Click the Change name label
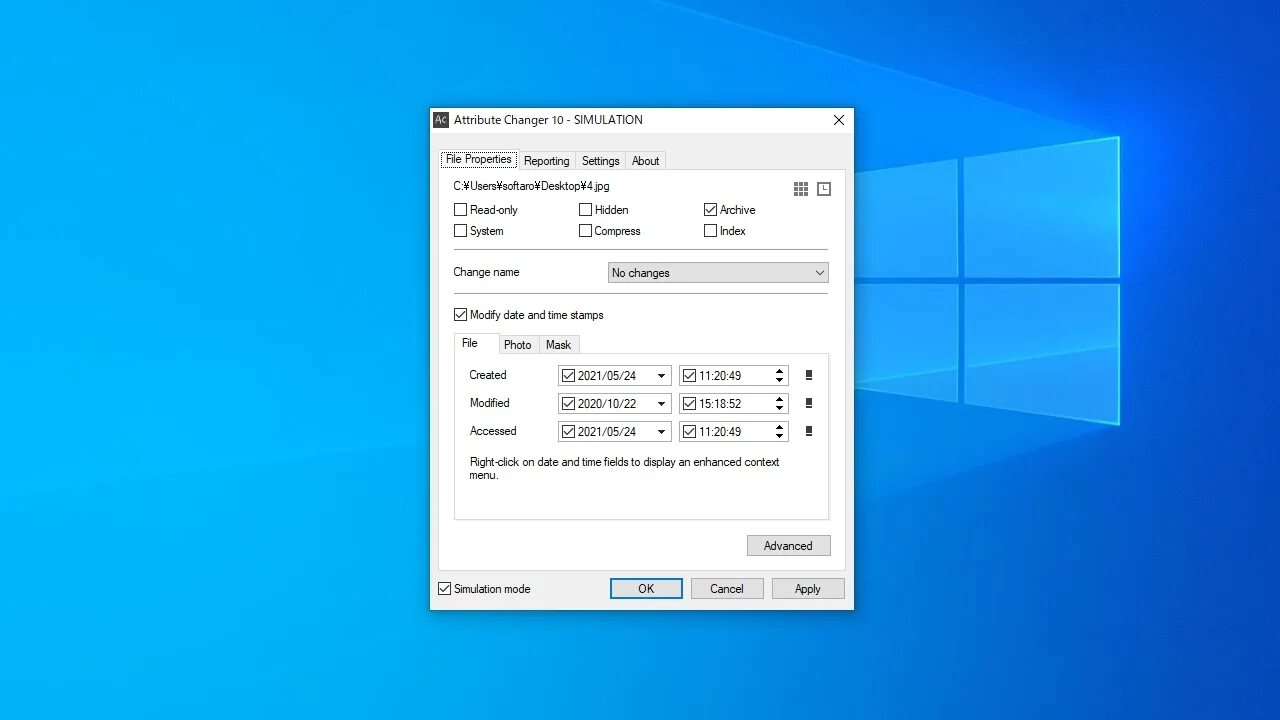 point(486,272)
